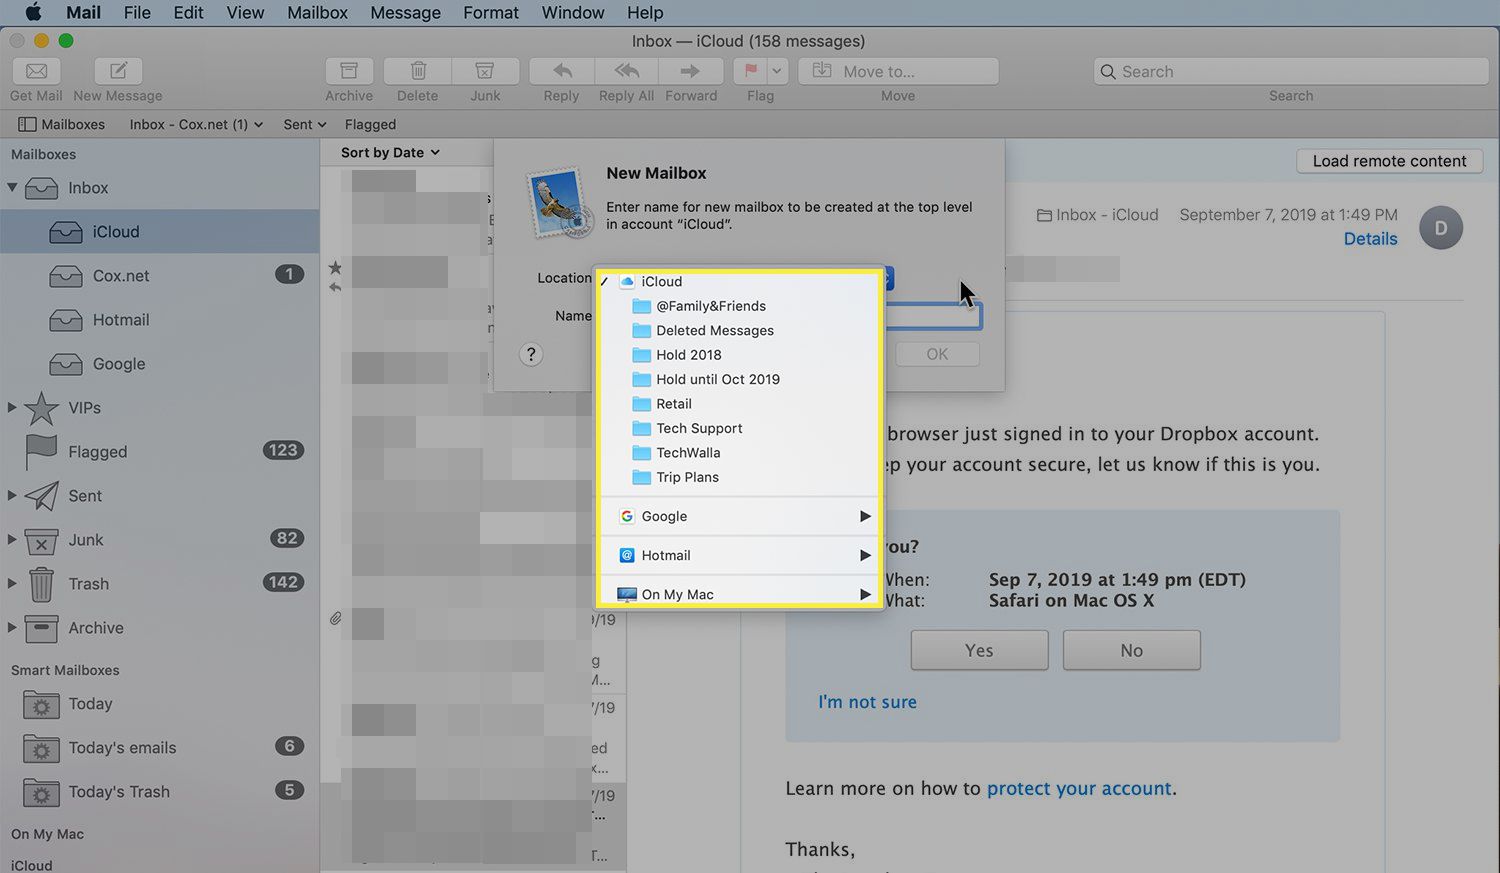This screenshot has height=873, width=1500.
Task: Open Inbox - Cox.net favorites dropdown
Action: tap(196, 124)
